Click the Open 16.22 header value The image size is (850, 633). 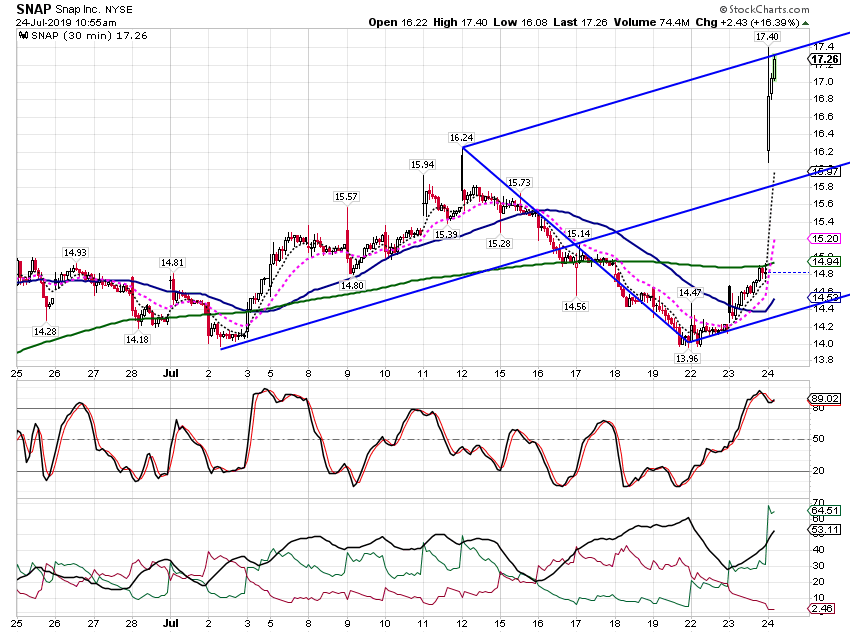click(398, 23)
